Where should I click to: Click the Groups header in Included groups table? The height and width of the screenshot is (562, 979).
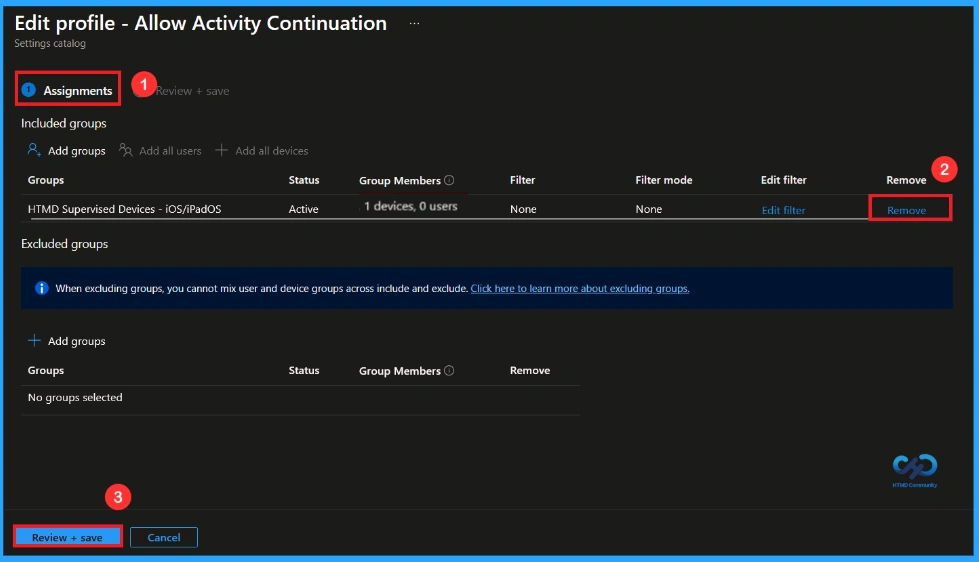coord(46,180)
